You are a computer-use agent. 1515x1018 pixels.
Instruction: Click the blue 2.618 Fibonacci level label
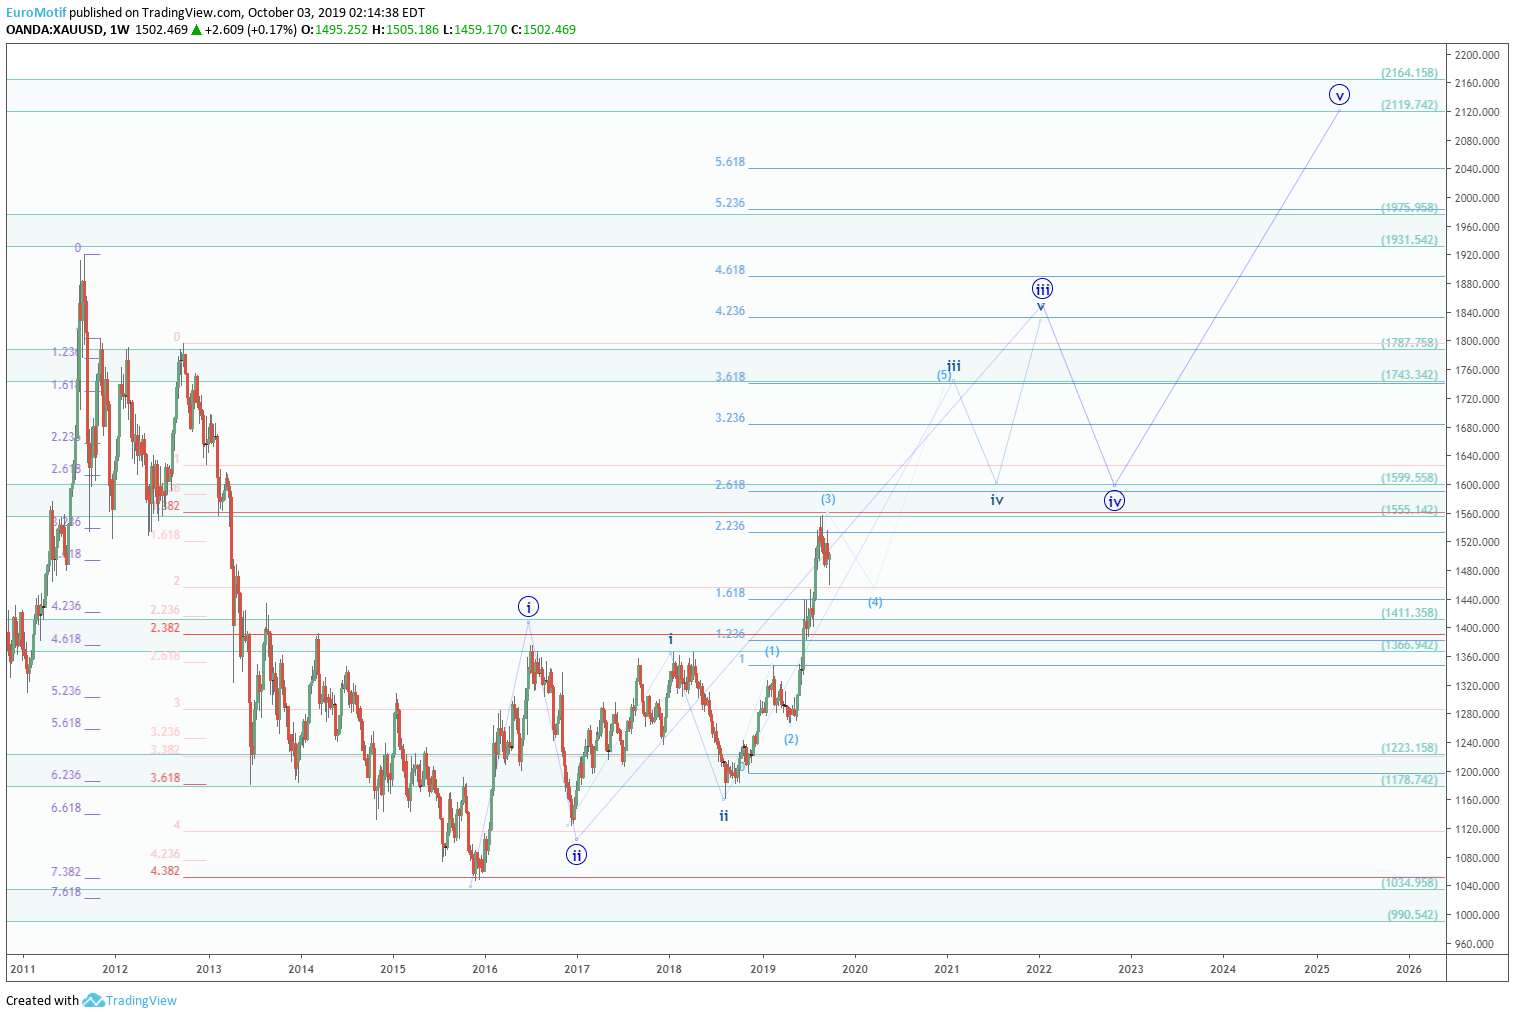(x=730, y=485)
